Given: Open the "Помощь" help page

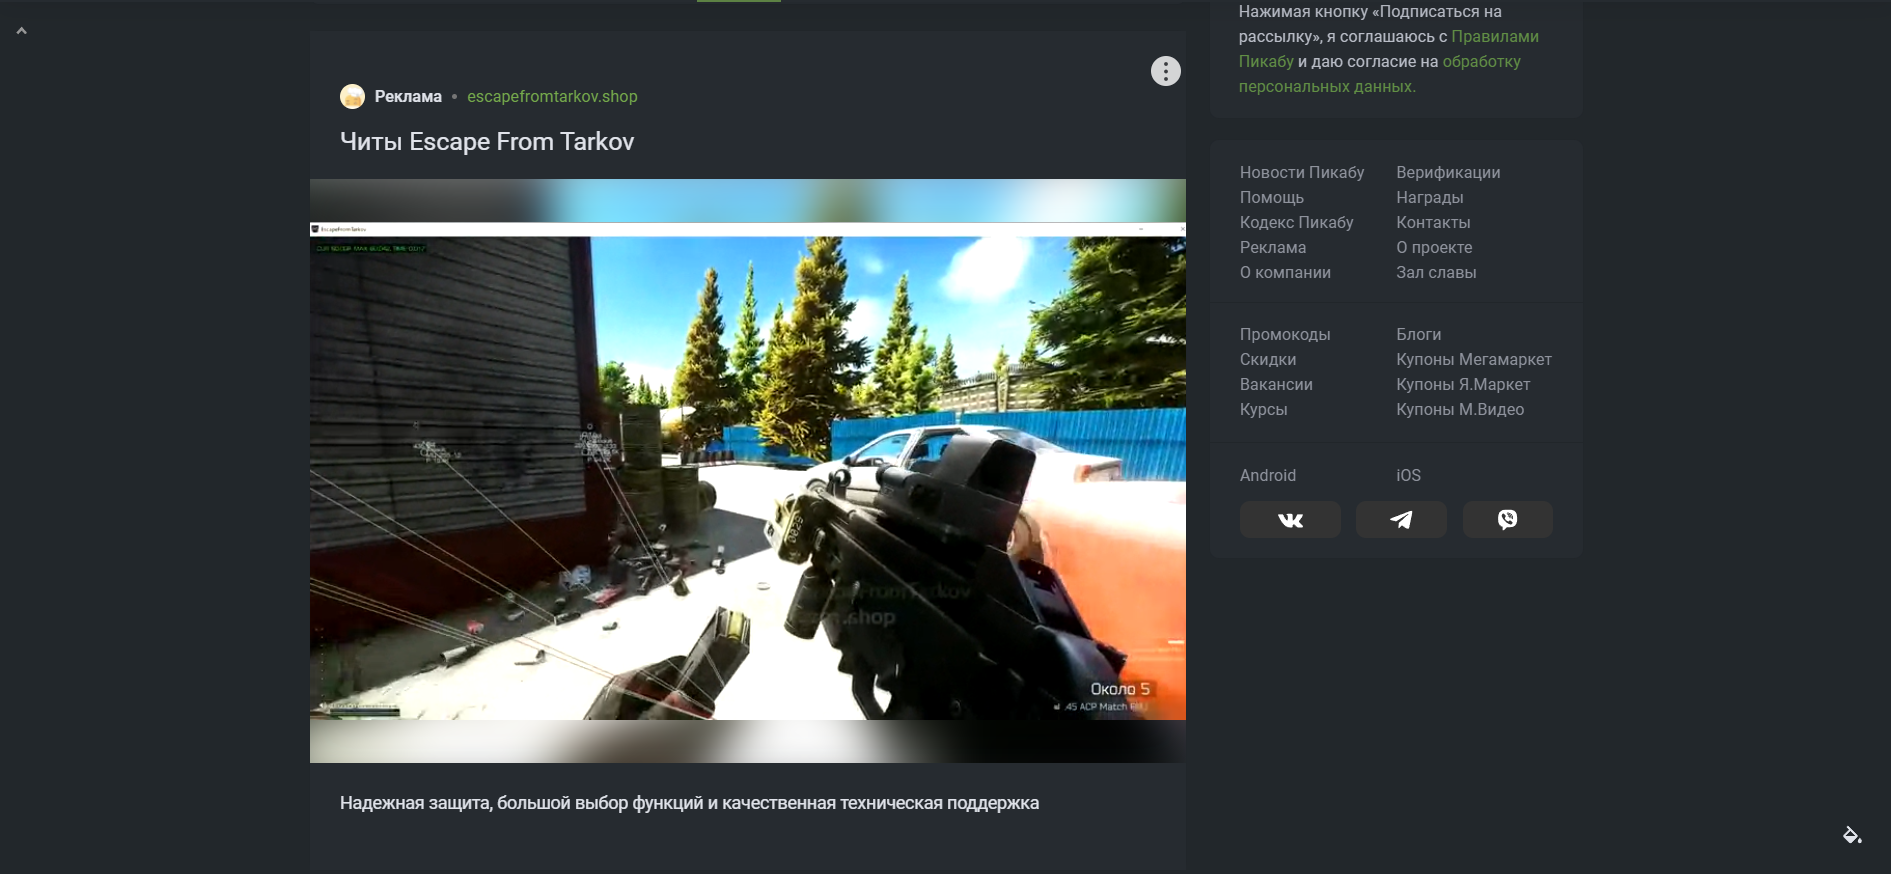Looking at the screenshot, I should pos(1272,198).
